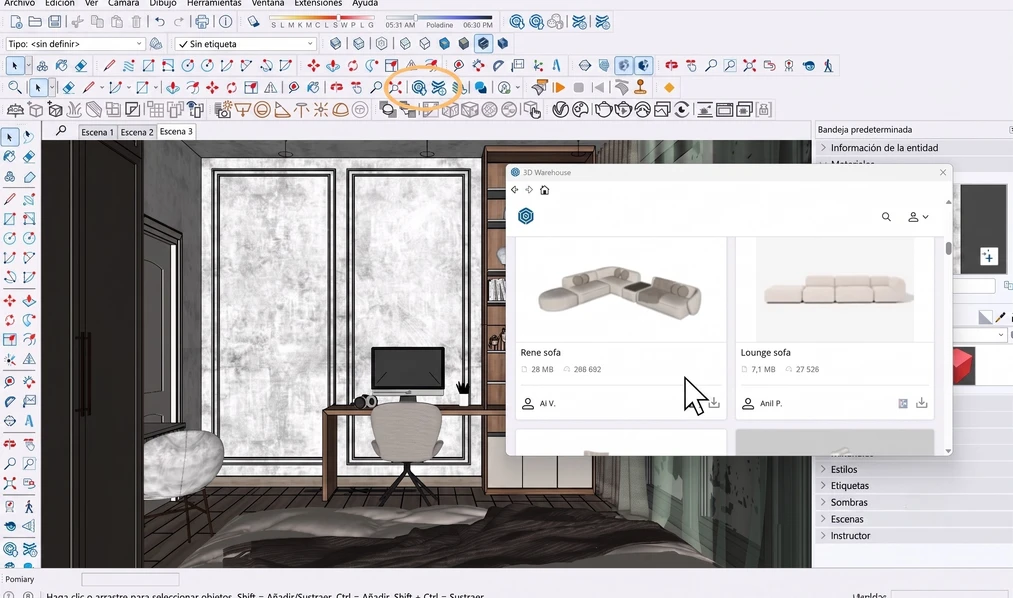This screenshot has width=1013, height=598.
Task: Select the Escena 3 tab
Action: (x=176, y=131)
